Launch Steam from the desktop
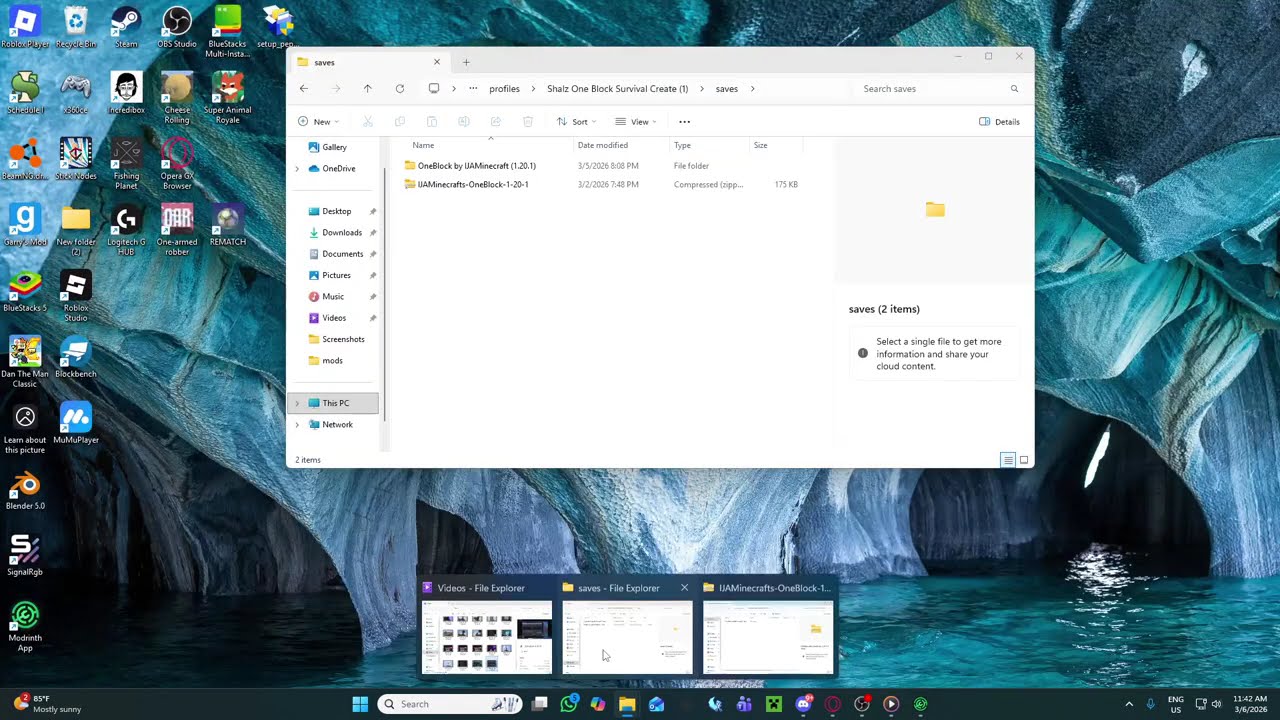This screenshot has height=720, width=1280. click(126, 28)
